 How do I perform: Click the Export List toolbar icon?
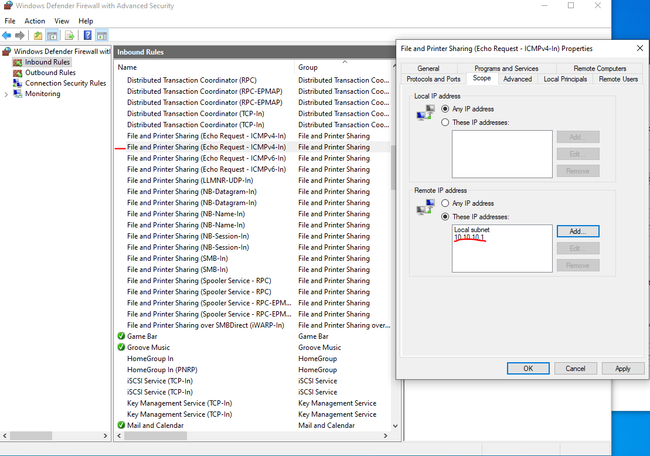pyautogui.click(x=69, y=36)
